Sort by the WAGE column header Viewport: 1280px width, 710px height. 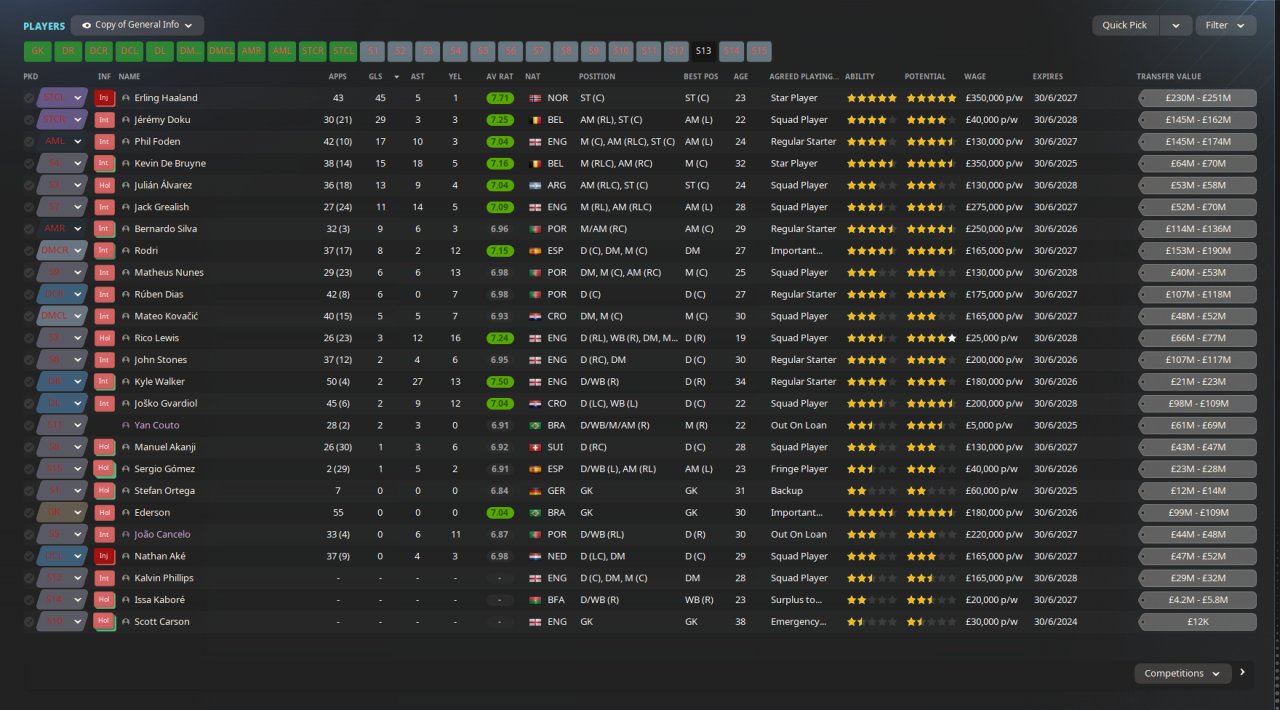pyautogui.click(x=975, y=77)
